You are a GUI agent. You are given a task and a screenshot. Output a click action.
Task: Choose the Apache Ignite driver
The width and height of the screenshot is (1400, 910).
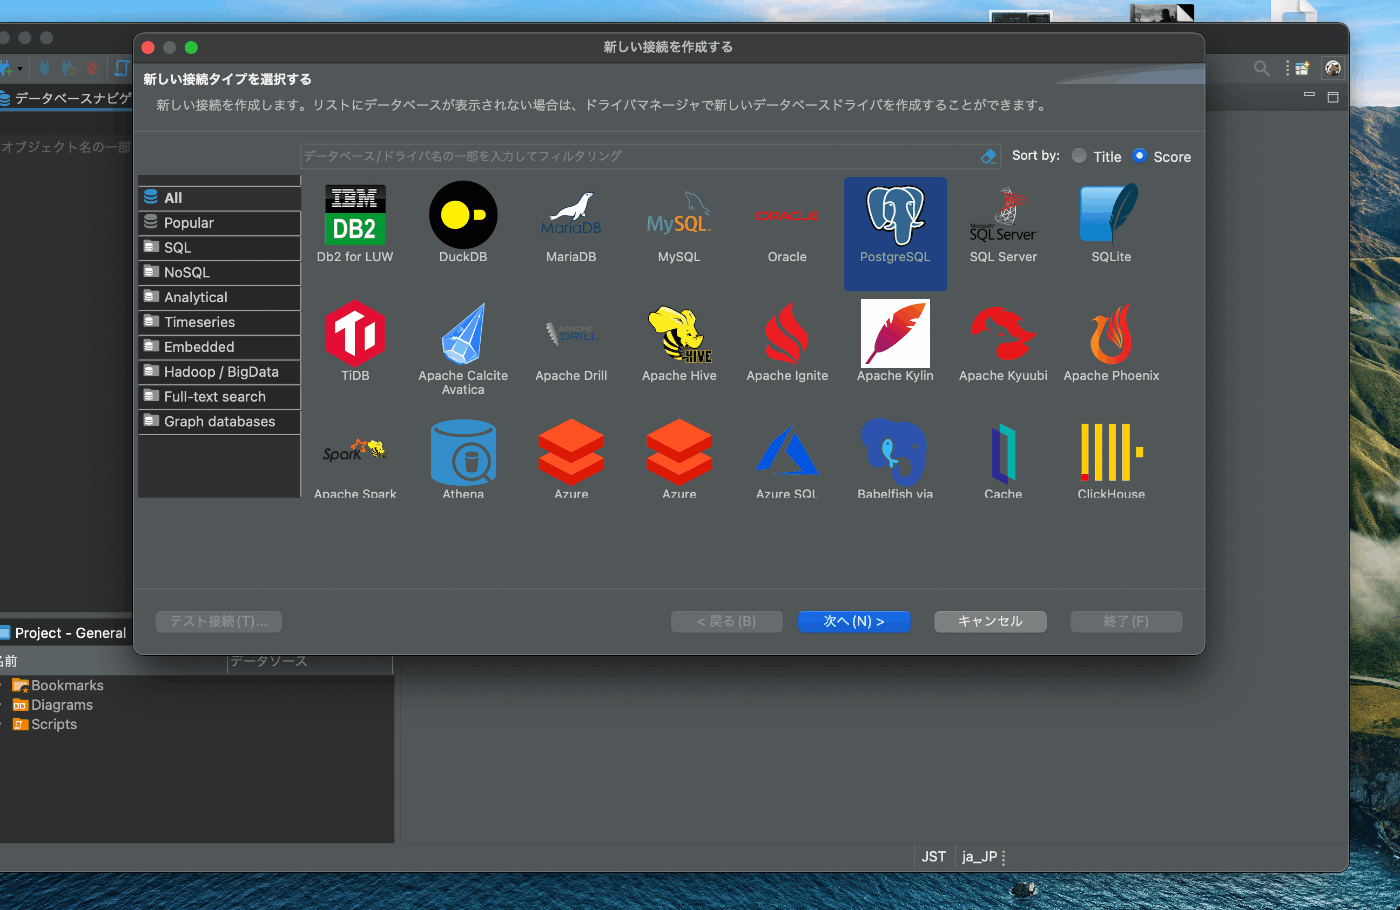click(x=787, y=334)
